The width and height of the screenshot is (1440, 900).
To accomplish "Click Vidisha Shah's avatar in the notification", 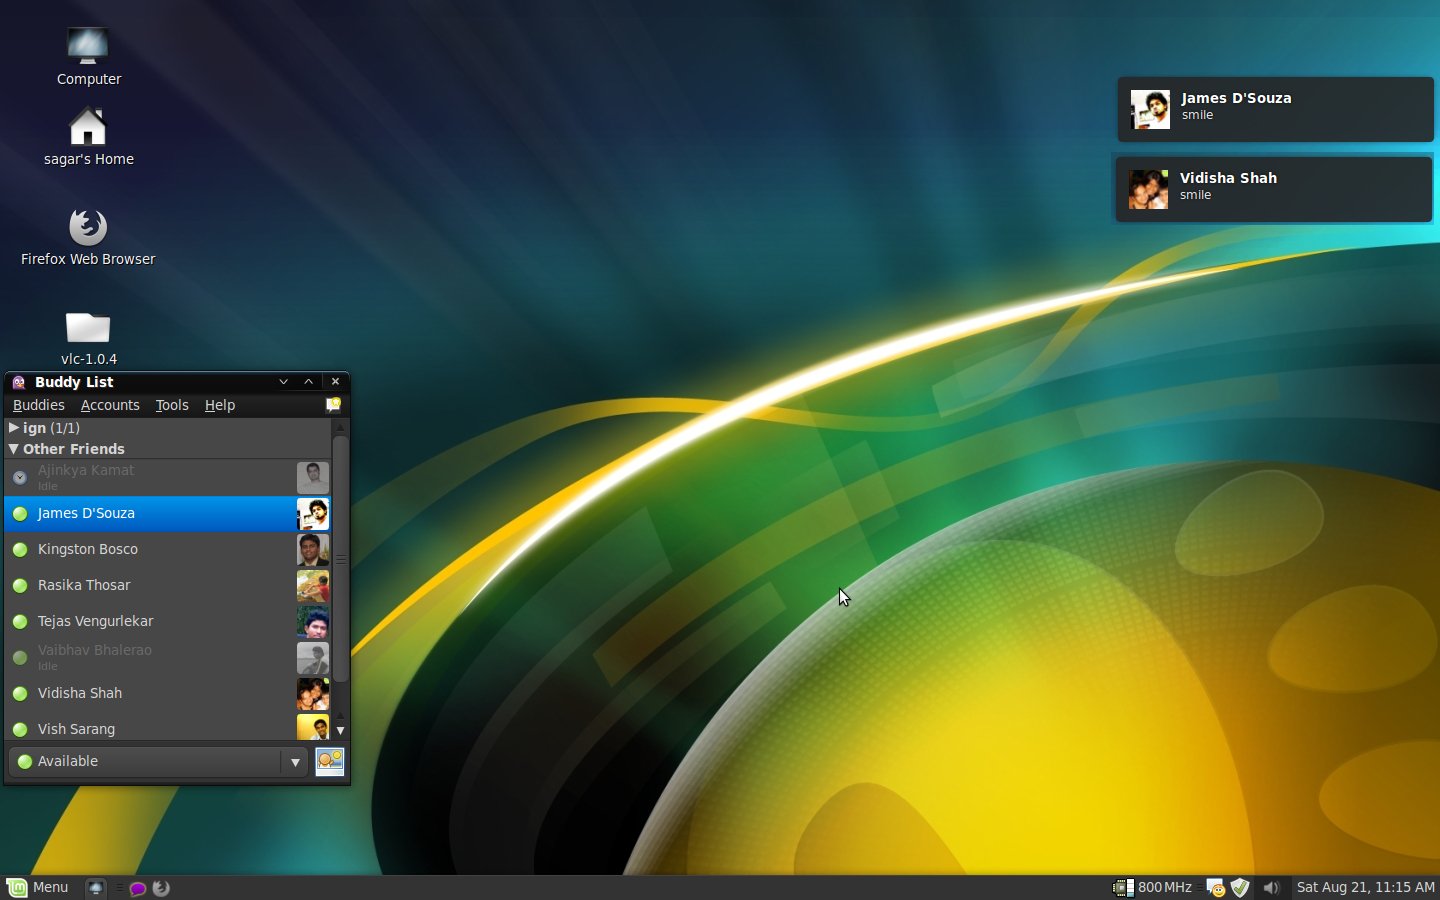I will coord(1148,189).
